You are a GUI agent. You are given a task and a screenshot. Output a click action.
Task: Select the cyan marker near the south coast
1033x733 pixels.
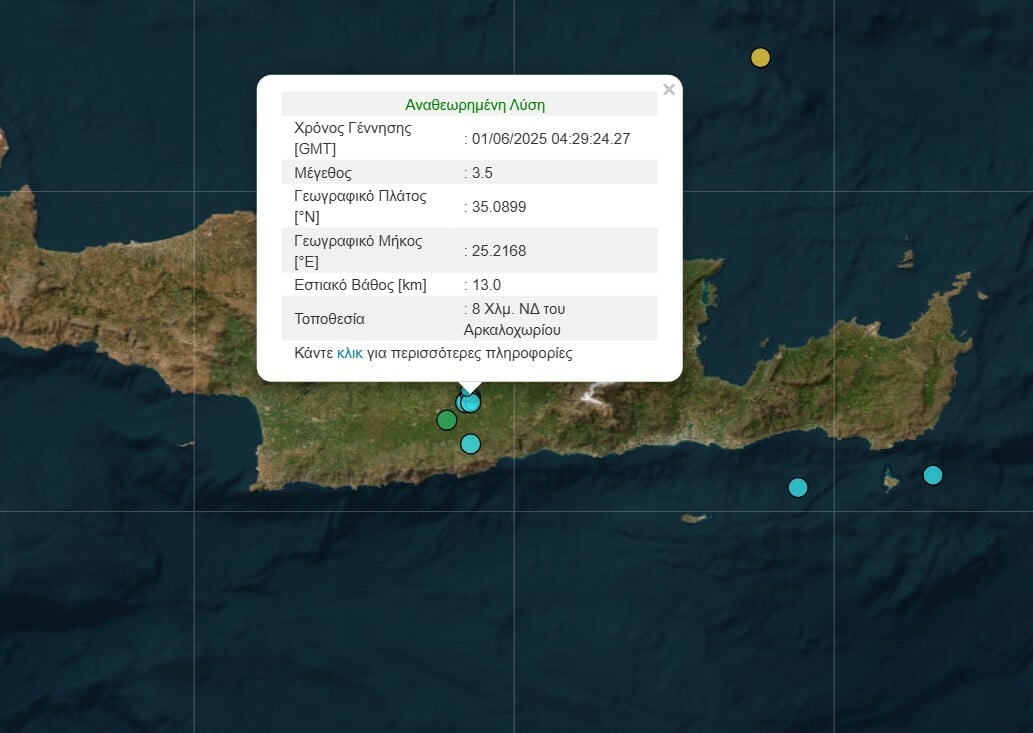[x=470, y=444]
